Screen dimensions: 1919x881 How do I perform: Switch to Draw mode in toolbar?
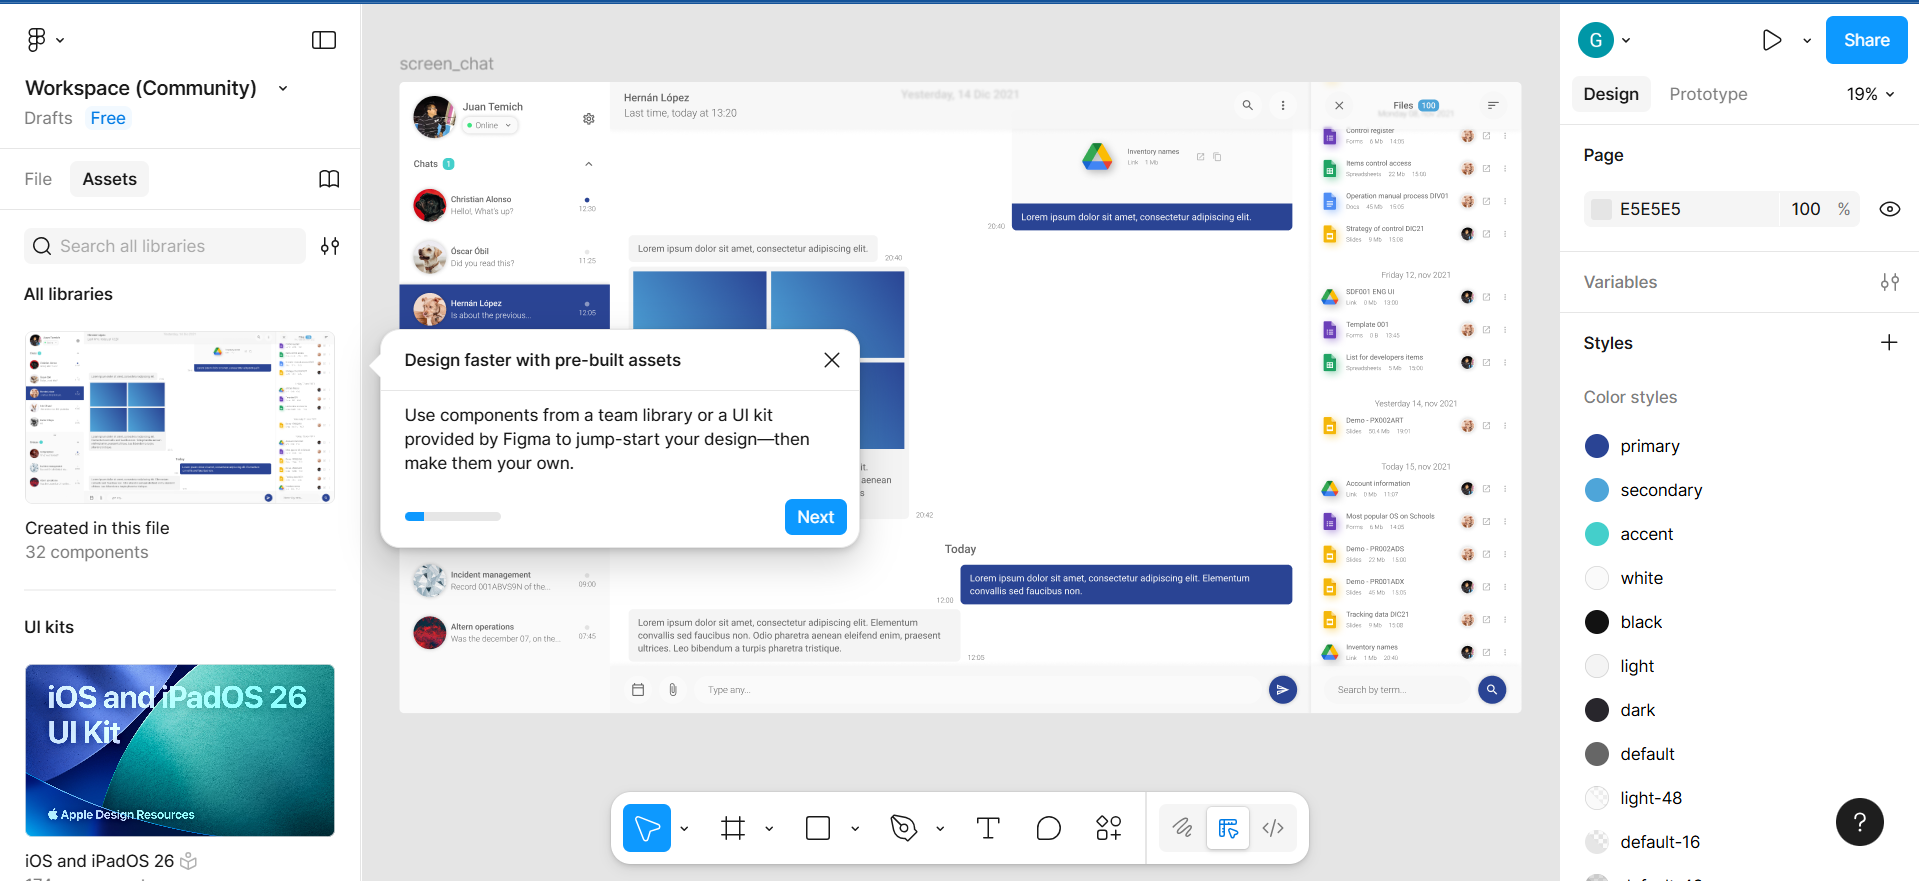[x=1183, y=828]
